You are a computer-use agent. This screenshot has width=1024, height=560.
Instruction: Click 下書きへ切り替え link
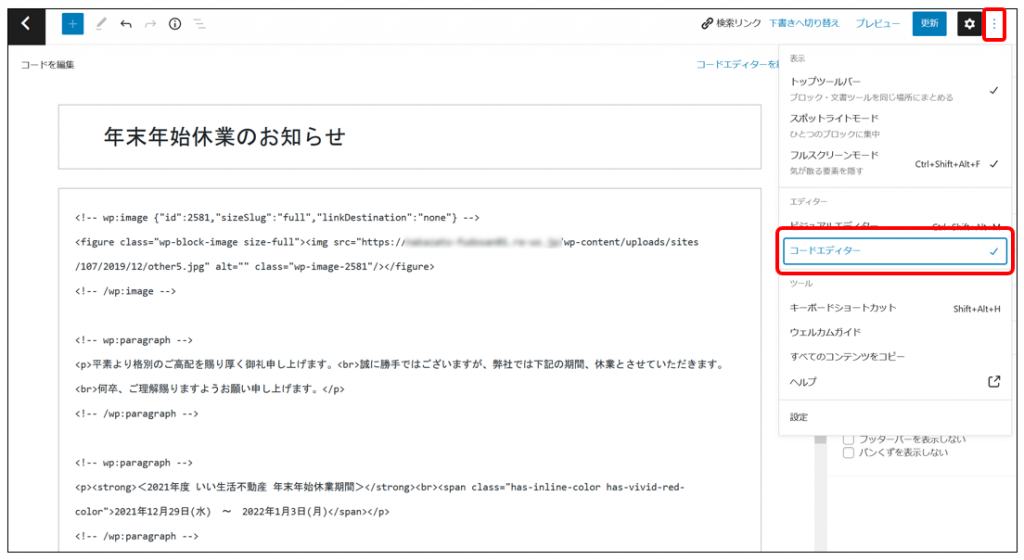point(804,24)
